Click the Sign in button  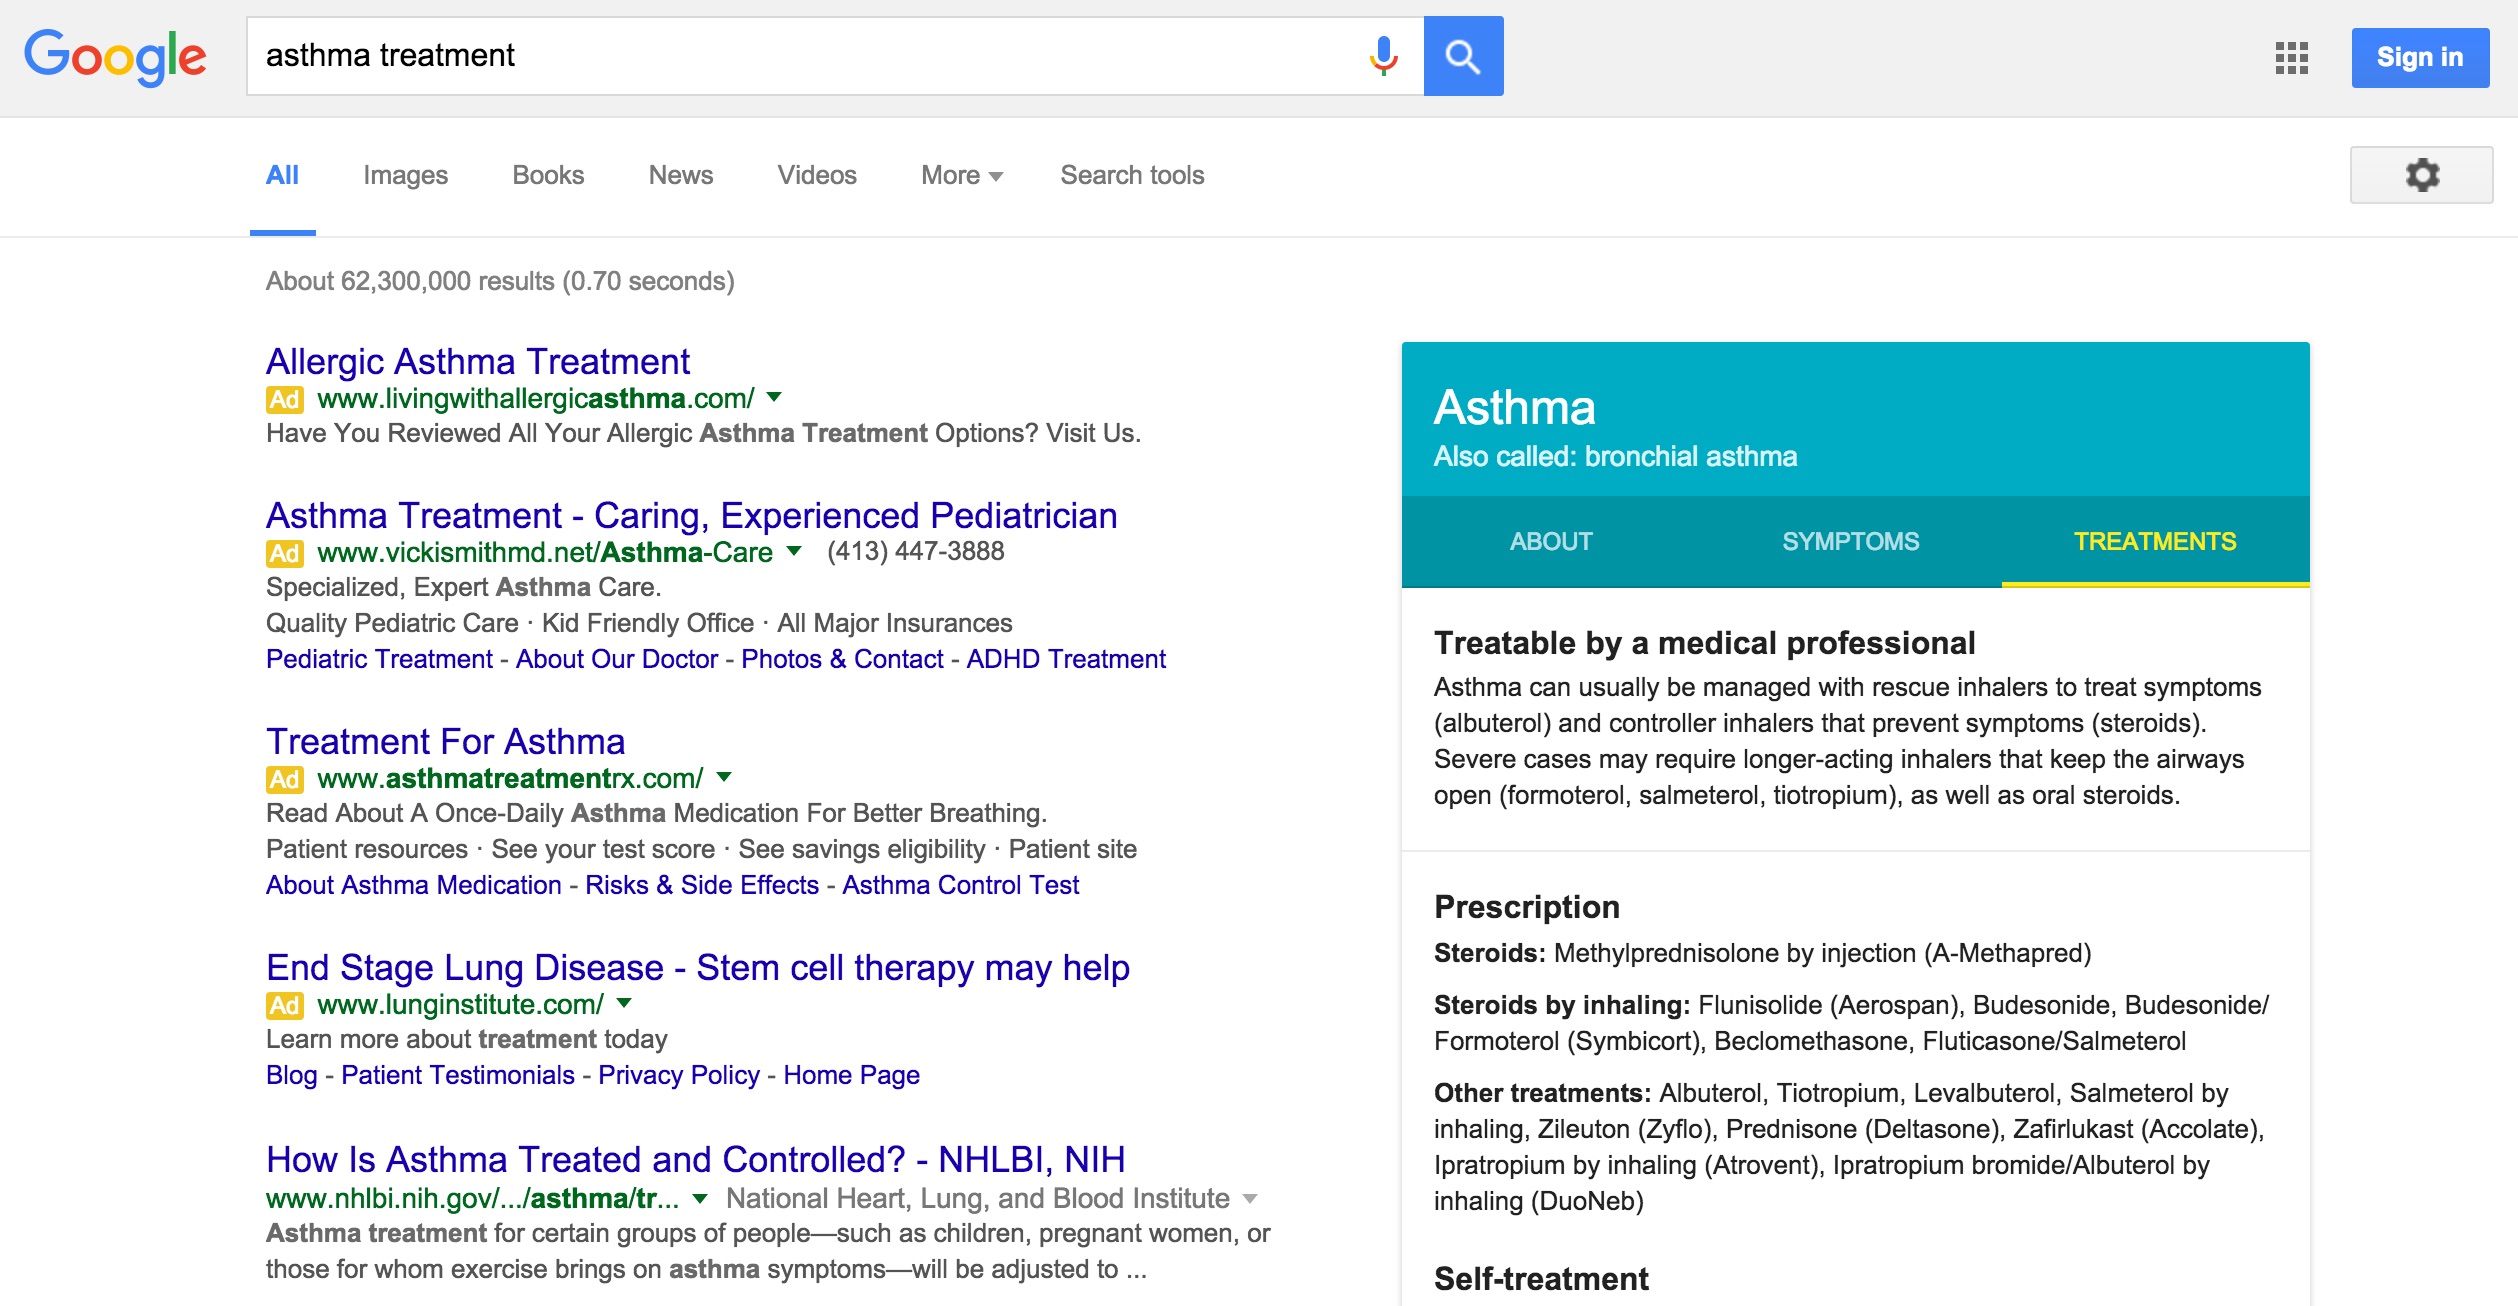pyautogui.click(x=2420, y=58)
